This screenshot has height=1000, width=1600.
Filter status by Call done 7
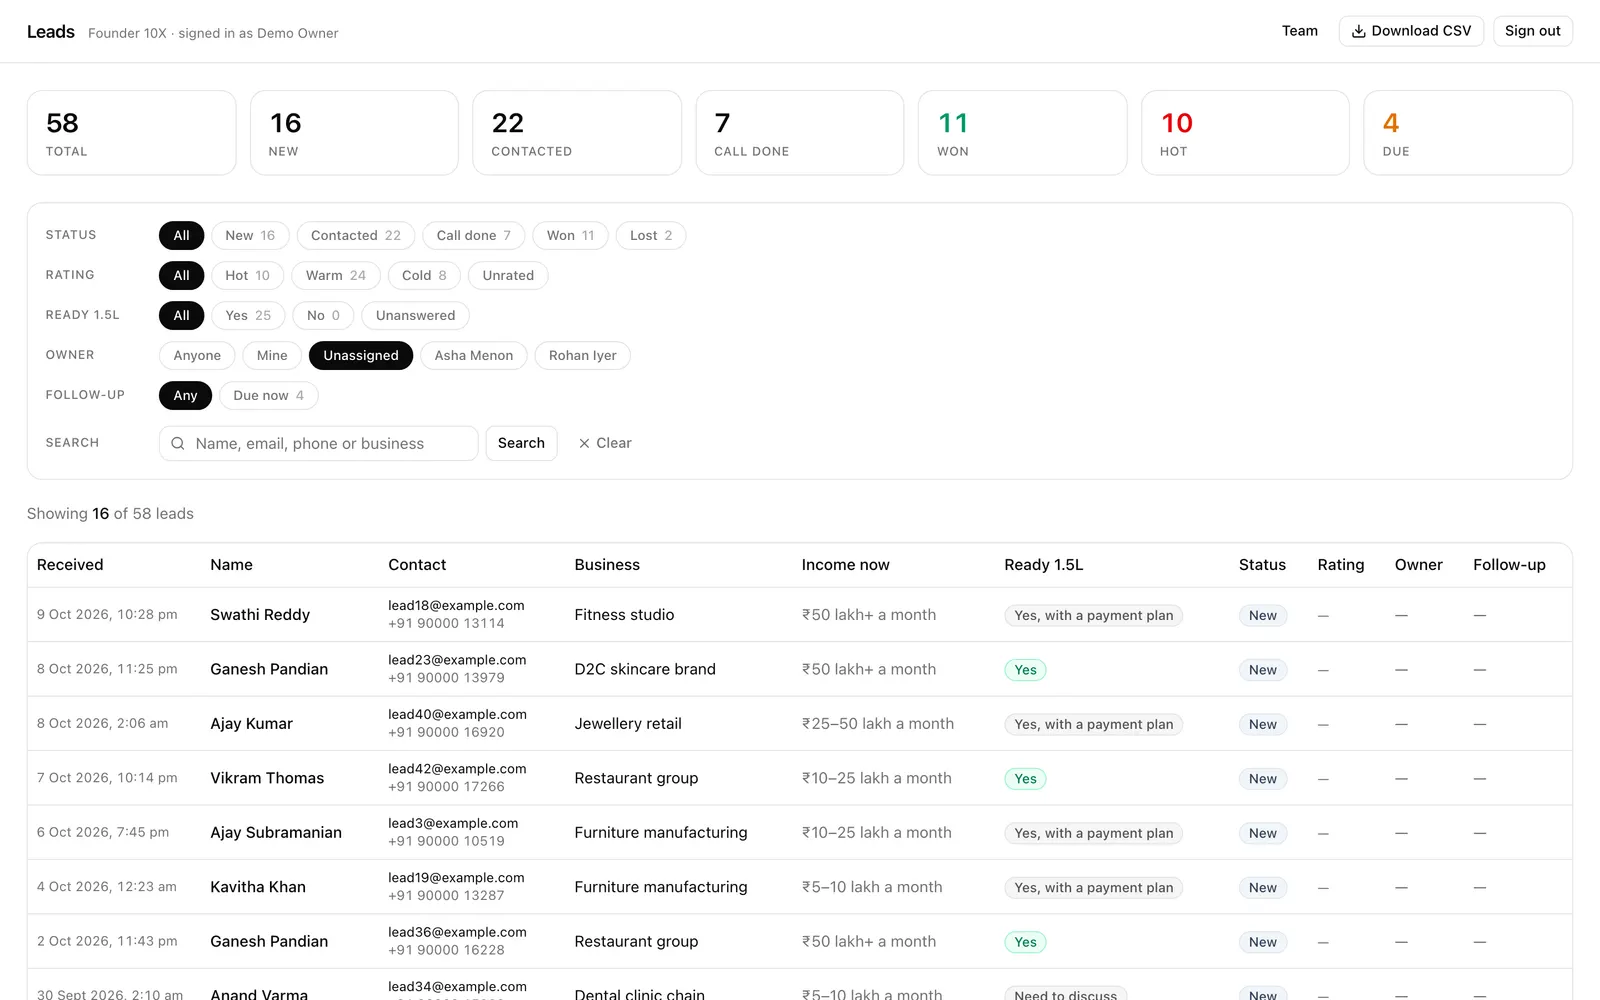(474, 235)
